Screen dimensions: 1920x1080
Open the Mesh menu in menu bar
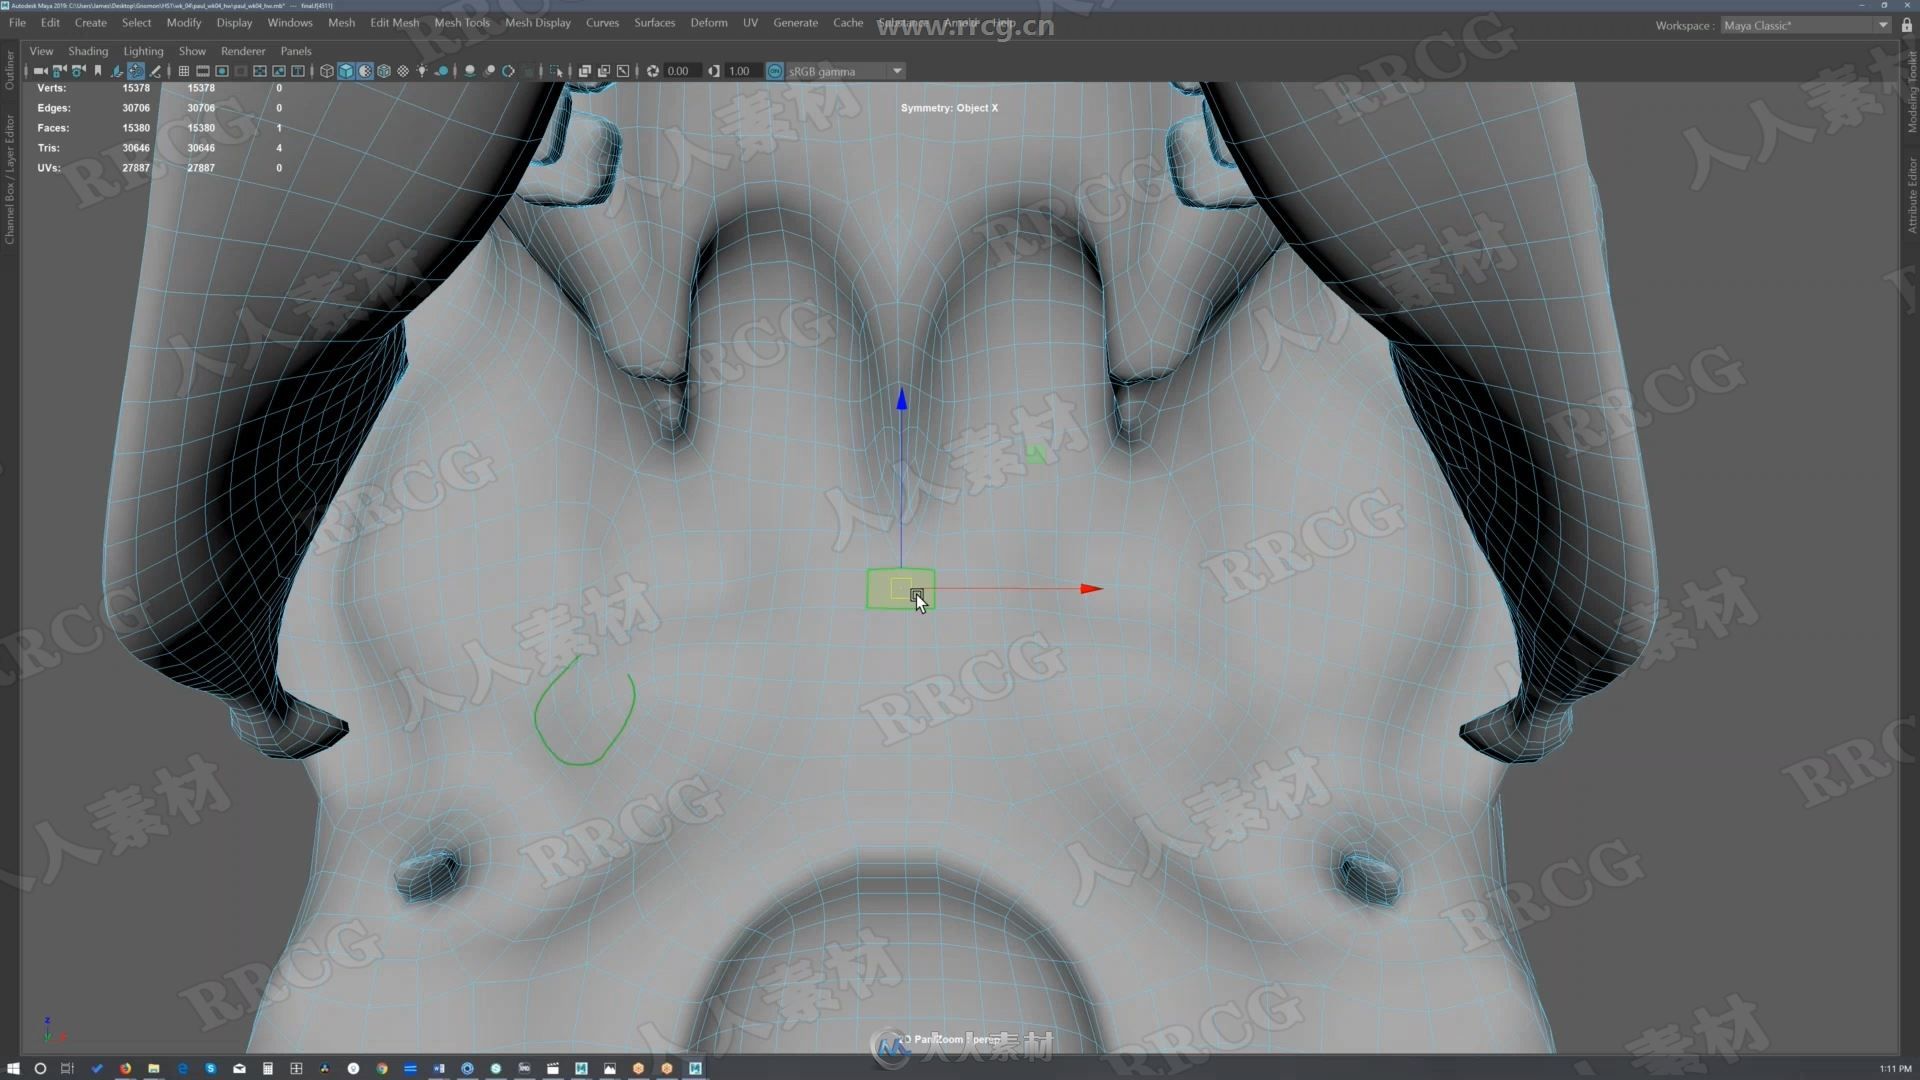point(340,24)
